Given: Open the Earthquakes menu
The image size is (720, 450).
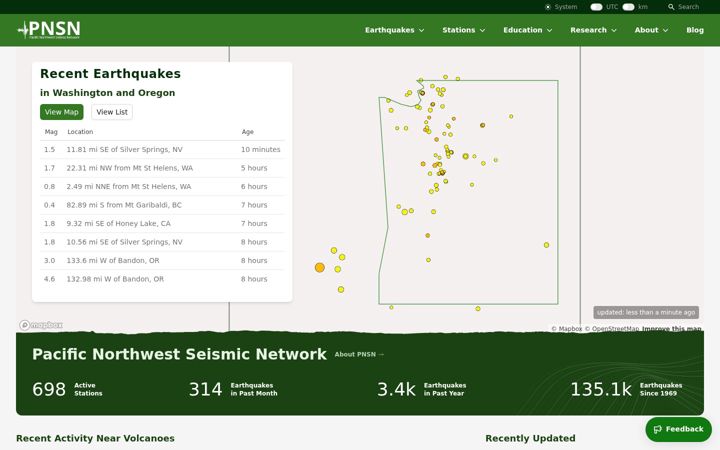Looking at the screenshot, I should click(x=394, y=30).
